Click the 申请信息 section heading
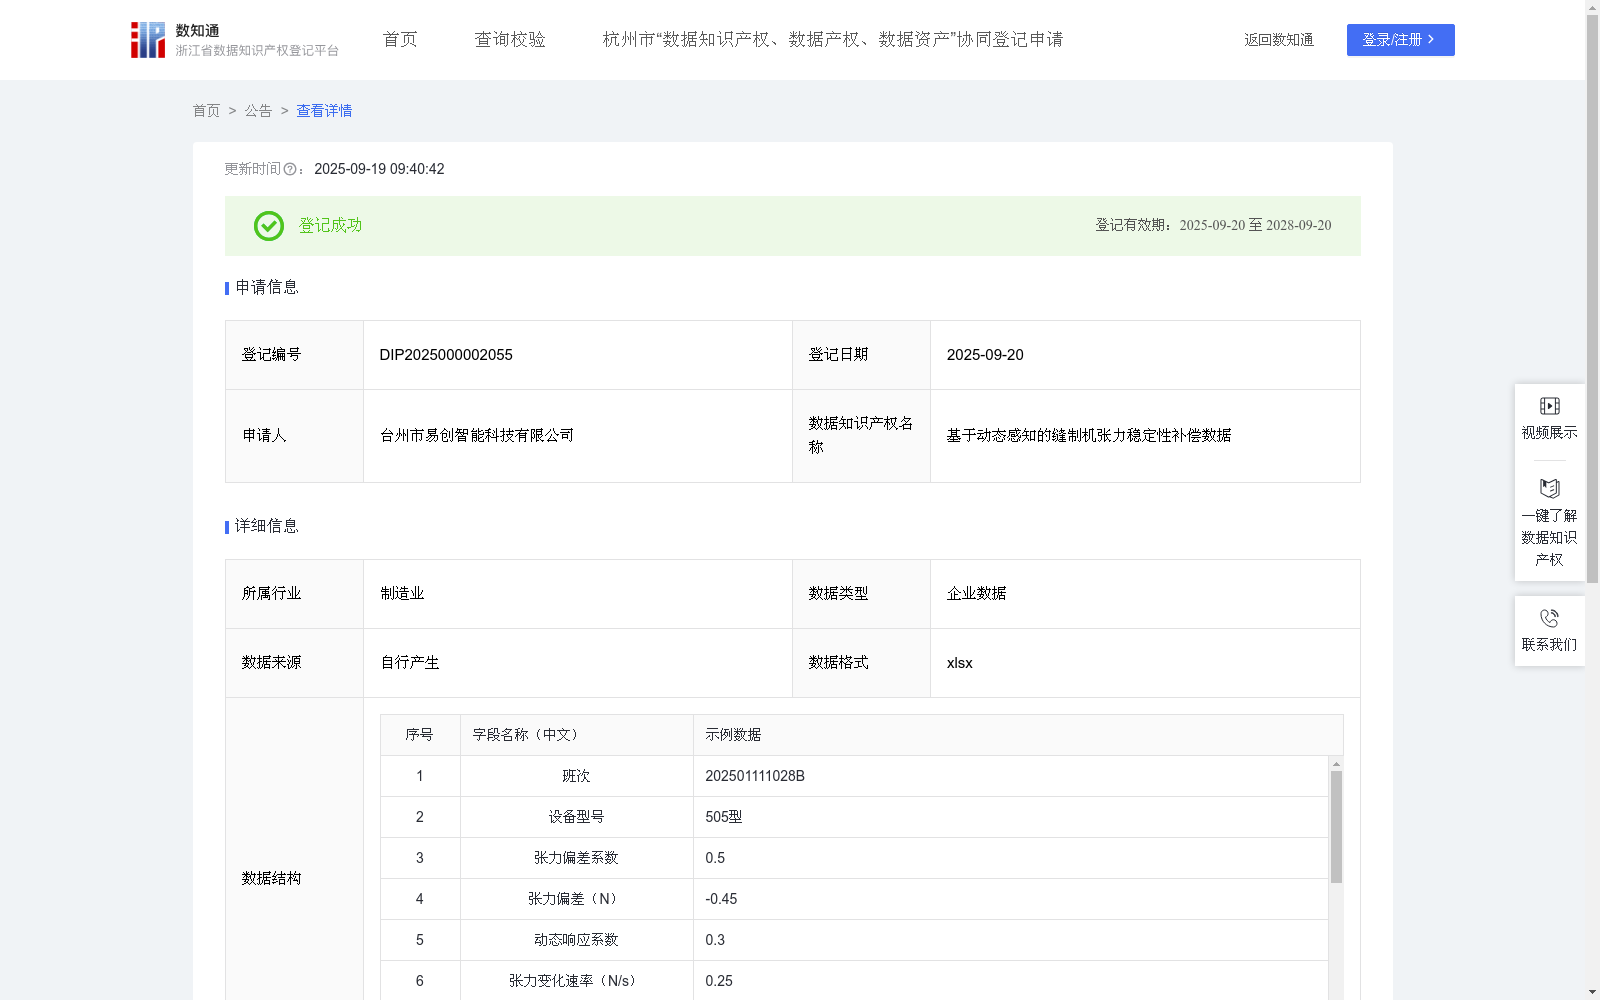Image resolution: width=1600 pixels, height=1000 pixels. tap(266, 288)
